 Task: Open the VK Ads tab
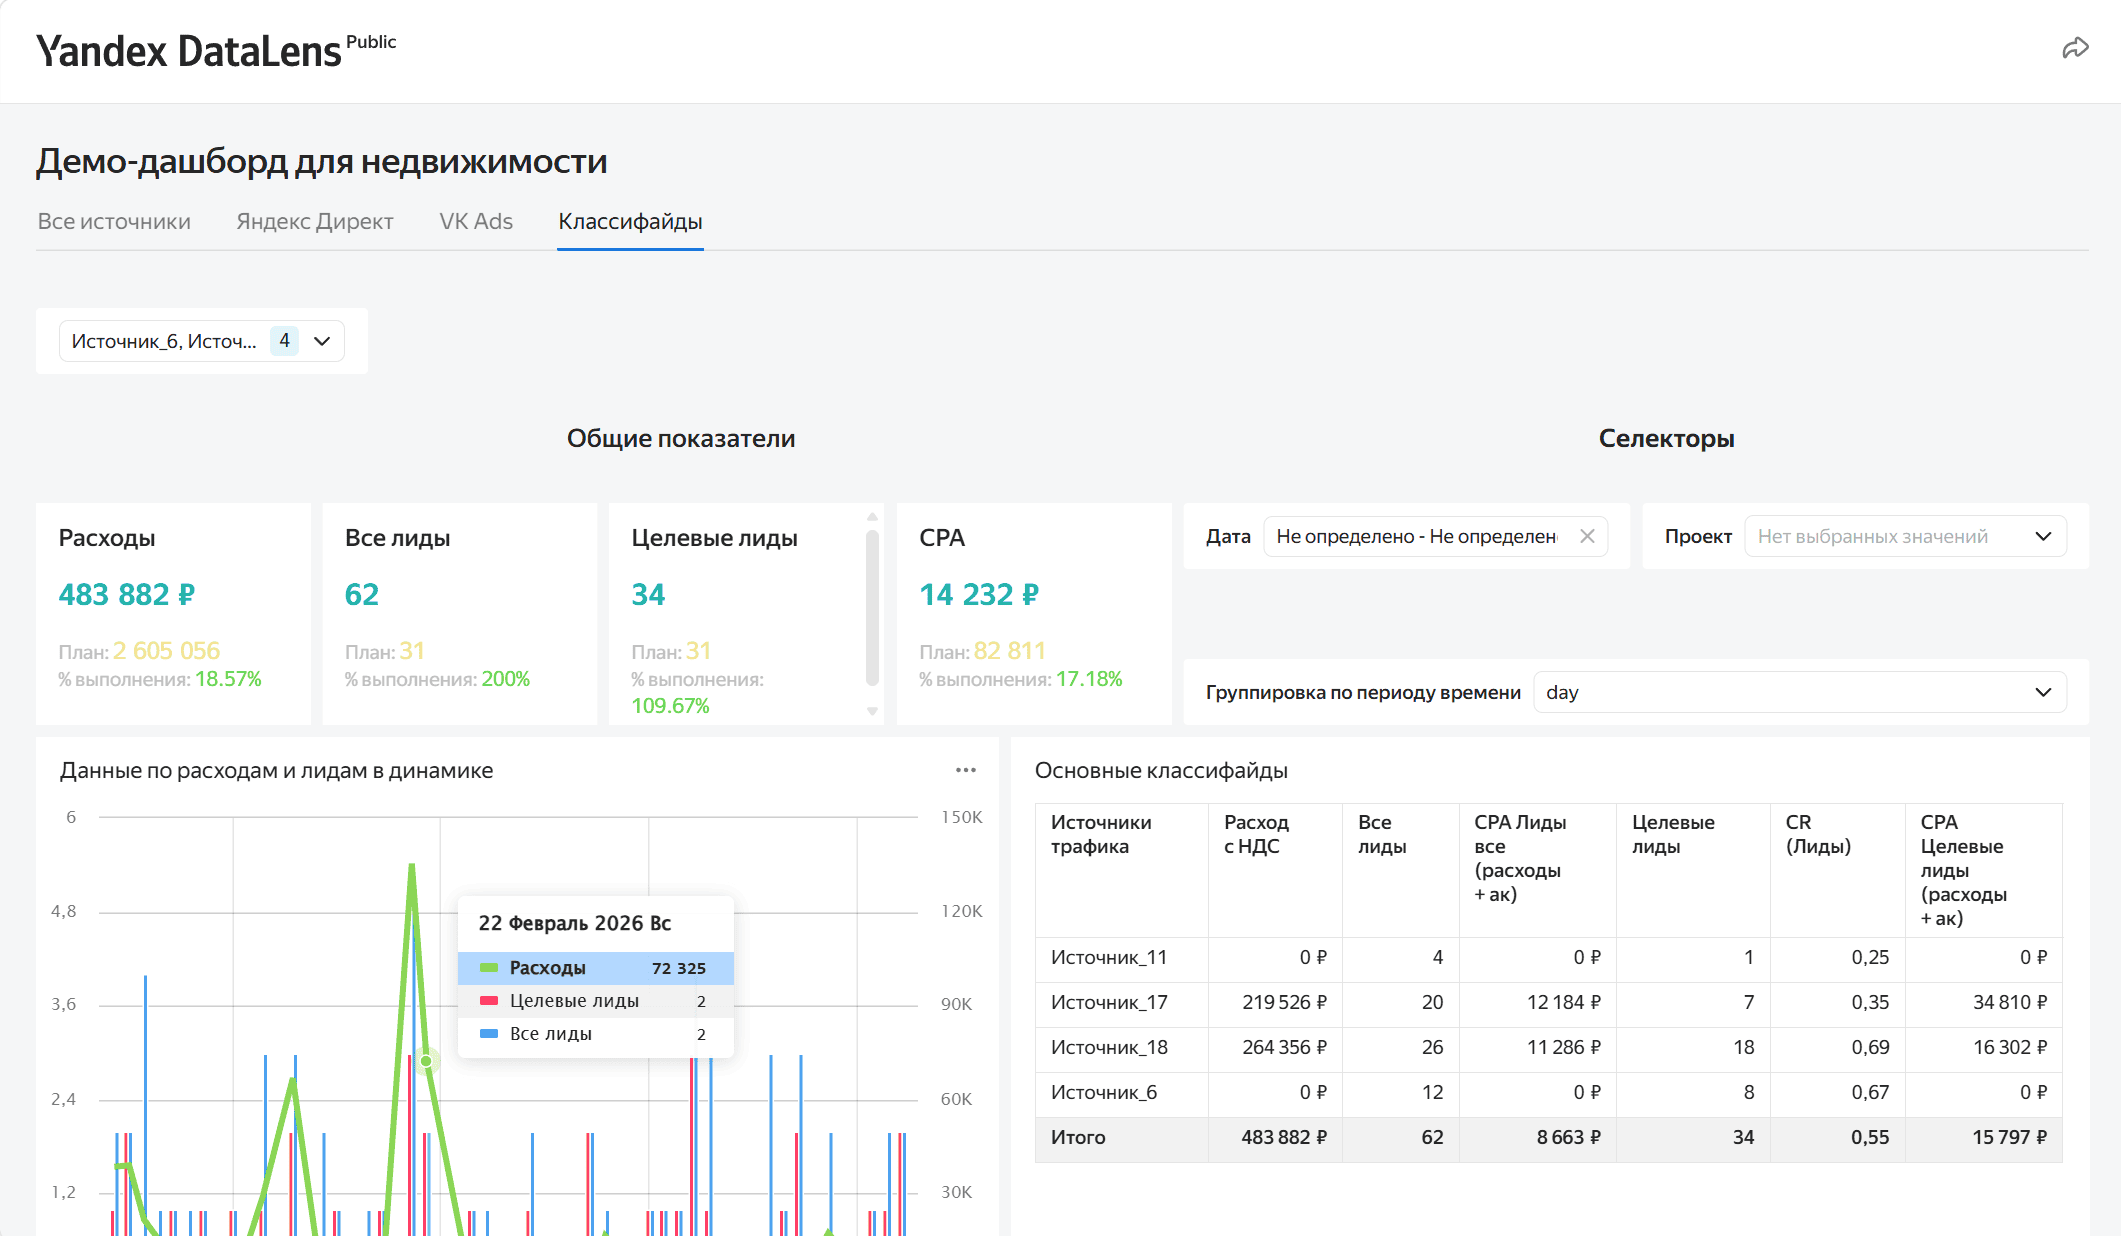tap(476, 221)
